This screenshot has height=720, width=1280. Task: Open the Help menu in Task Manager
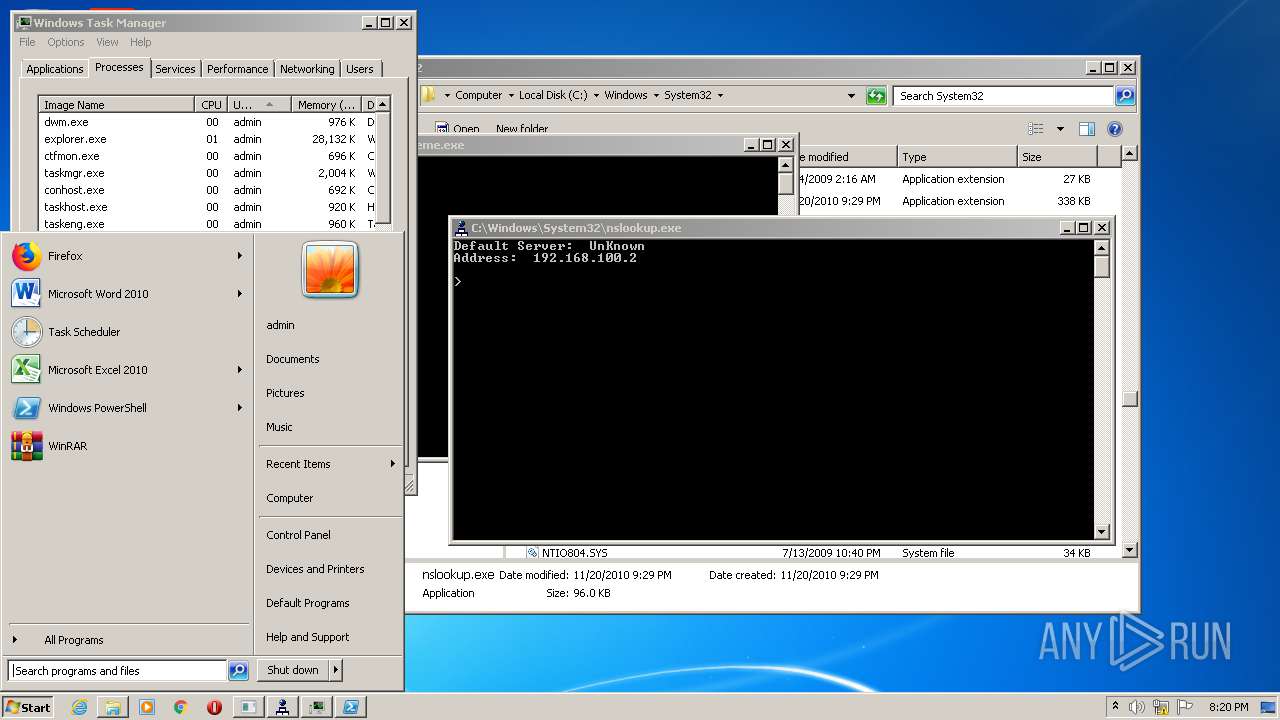click(x=141, y=42)
